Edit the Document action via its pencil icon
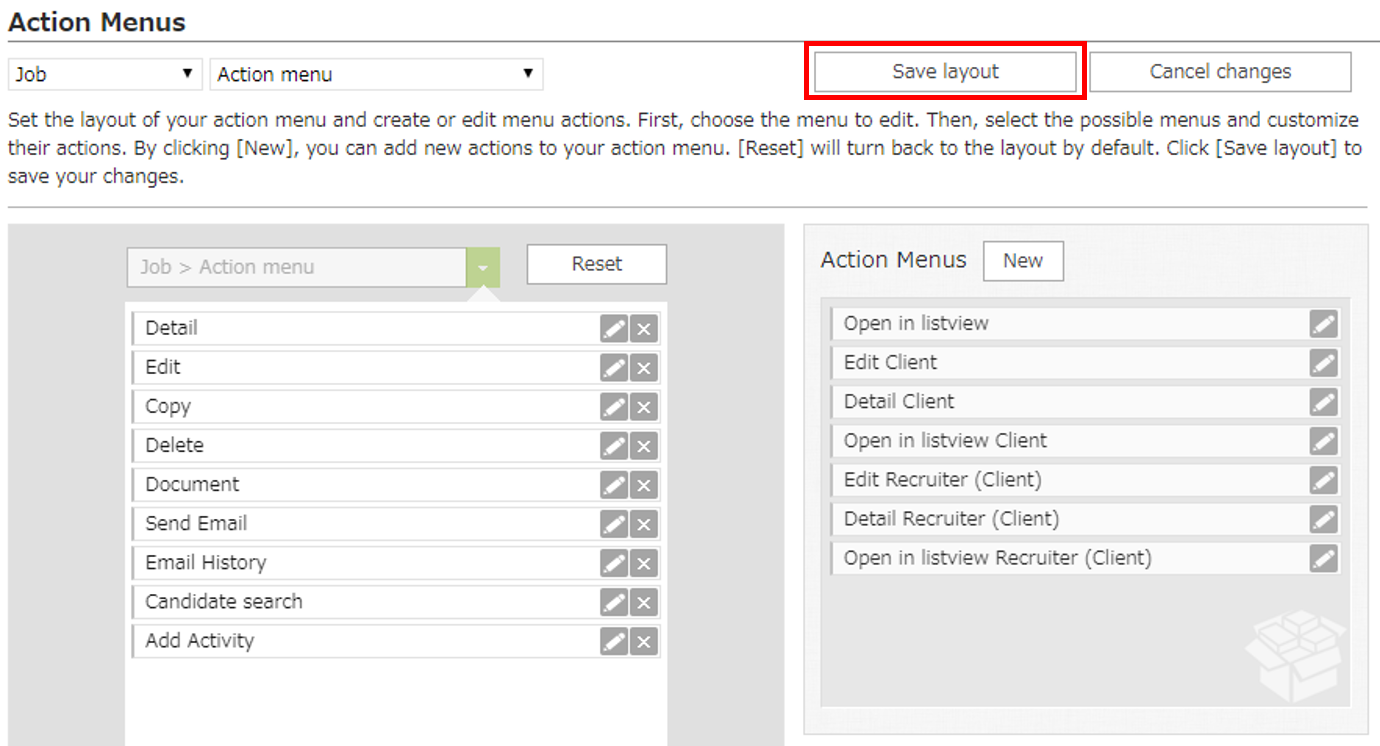The height and width of the screenshot is (746, 1380). [x=613, y=484]
